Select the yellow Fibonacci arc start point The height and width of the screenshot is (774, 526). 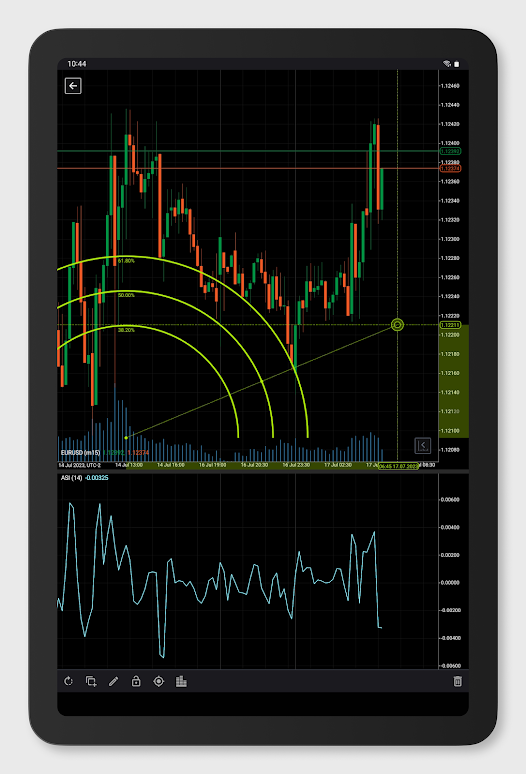pos(126,437)
